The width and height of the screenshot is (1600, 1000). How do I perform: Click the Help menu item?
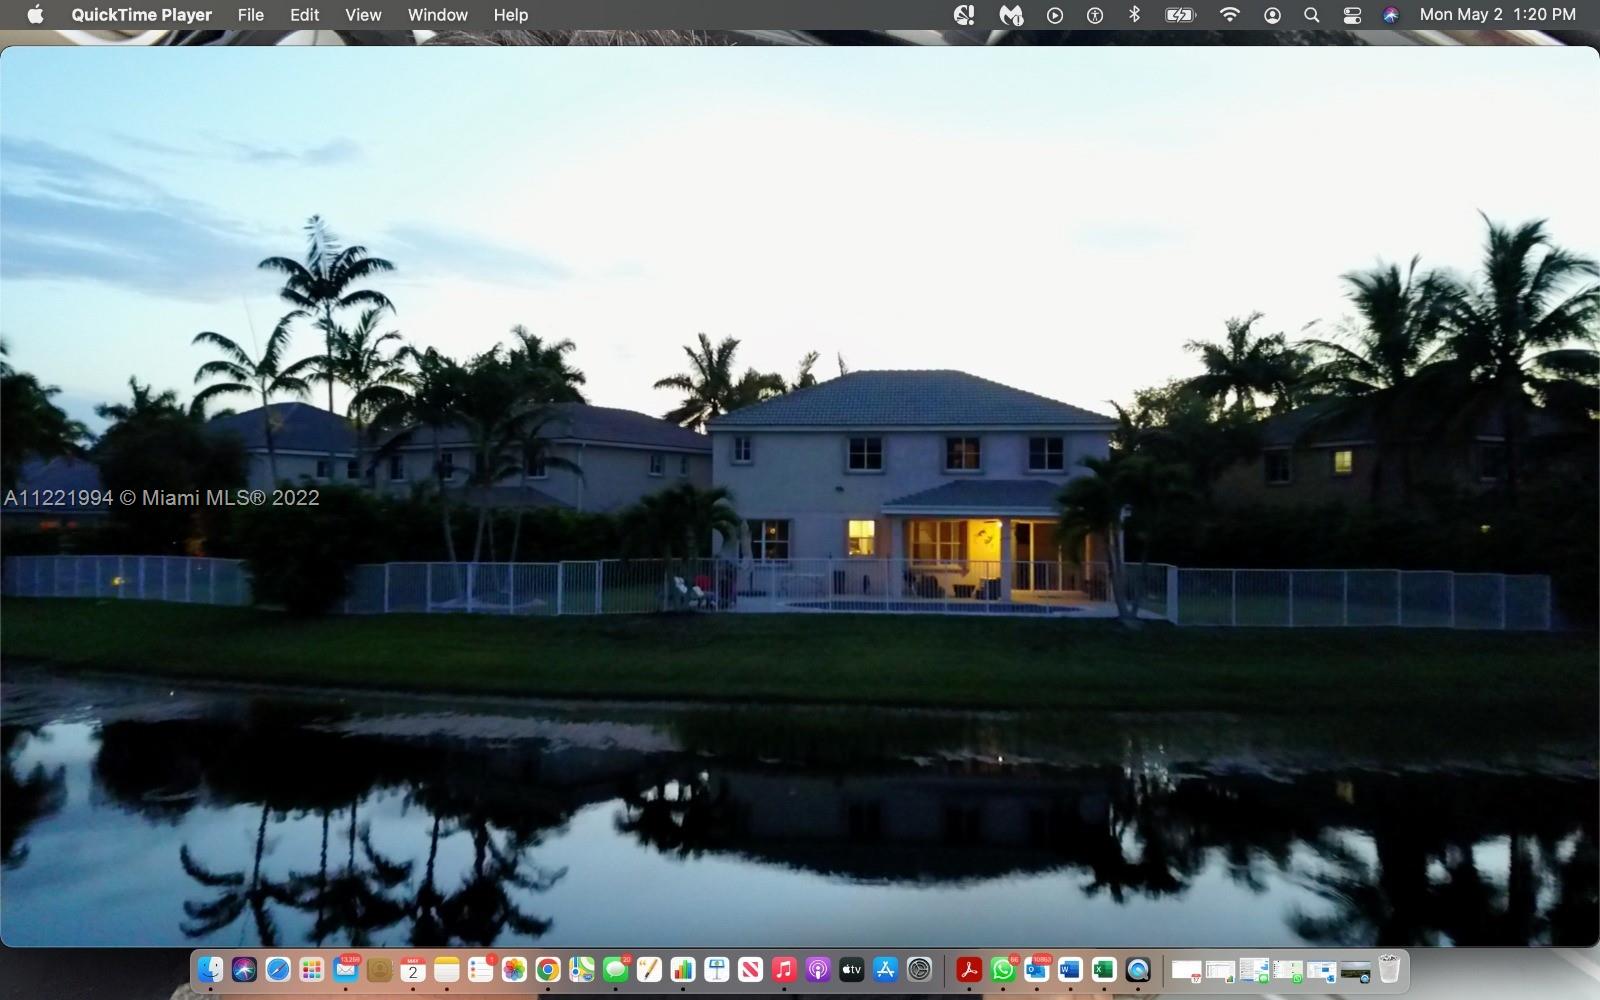510,15
